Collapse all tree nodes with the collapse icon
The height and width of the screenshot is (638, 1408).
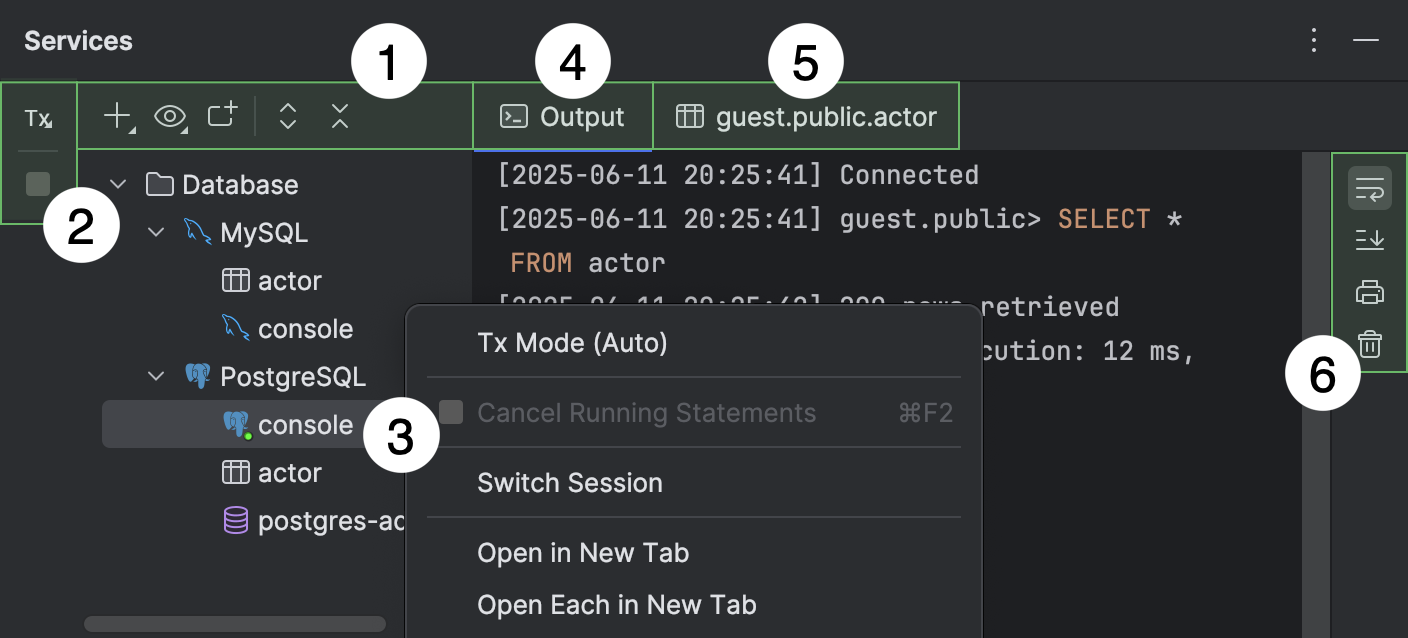click(339, 116)
